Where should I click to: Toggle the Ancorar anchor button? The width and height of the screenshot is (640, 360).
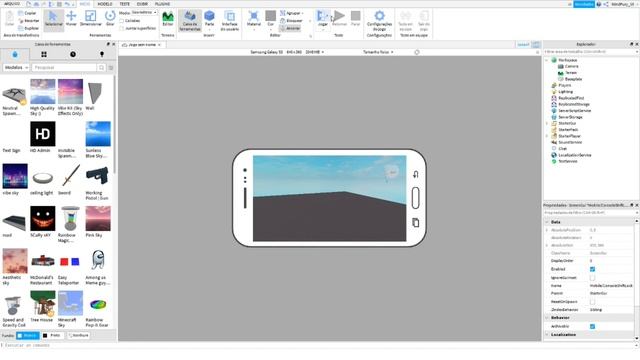click(x=290, y=28)
